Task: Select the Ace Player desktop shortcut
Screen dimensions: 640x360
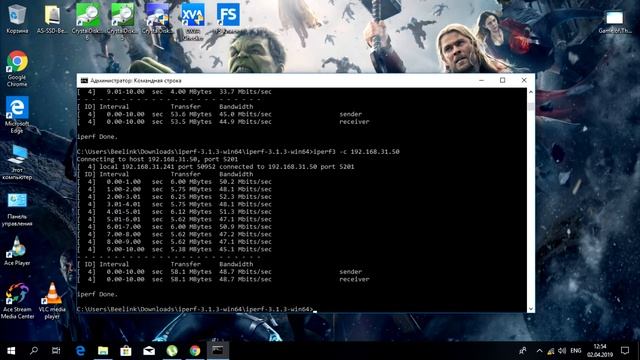Action: [x=17, y=251]
